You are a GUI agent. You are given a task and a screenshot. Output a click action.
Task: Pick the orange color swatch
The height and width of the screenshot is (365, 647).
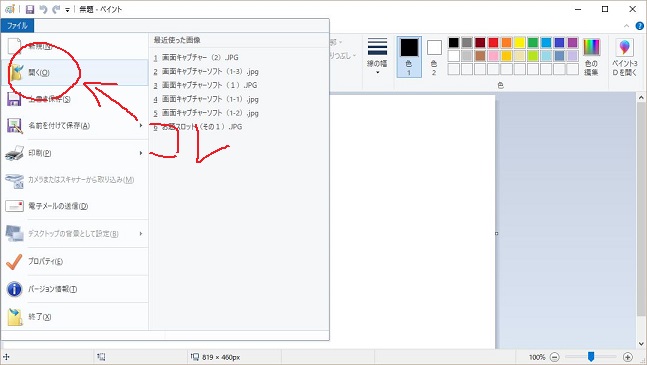(x=506, y=42)
